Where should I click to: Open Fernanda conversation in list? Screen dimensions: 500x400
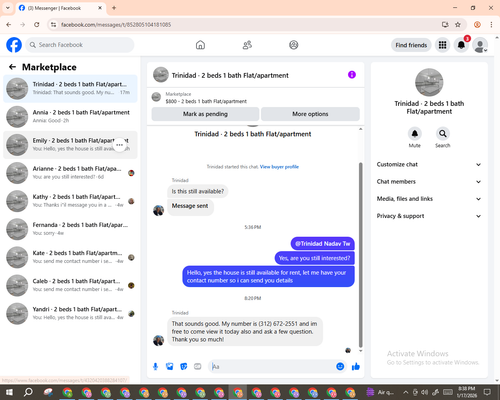coord(70,229)
